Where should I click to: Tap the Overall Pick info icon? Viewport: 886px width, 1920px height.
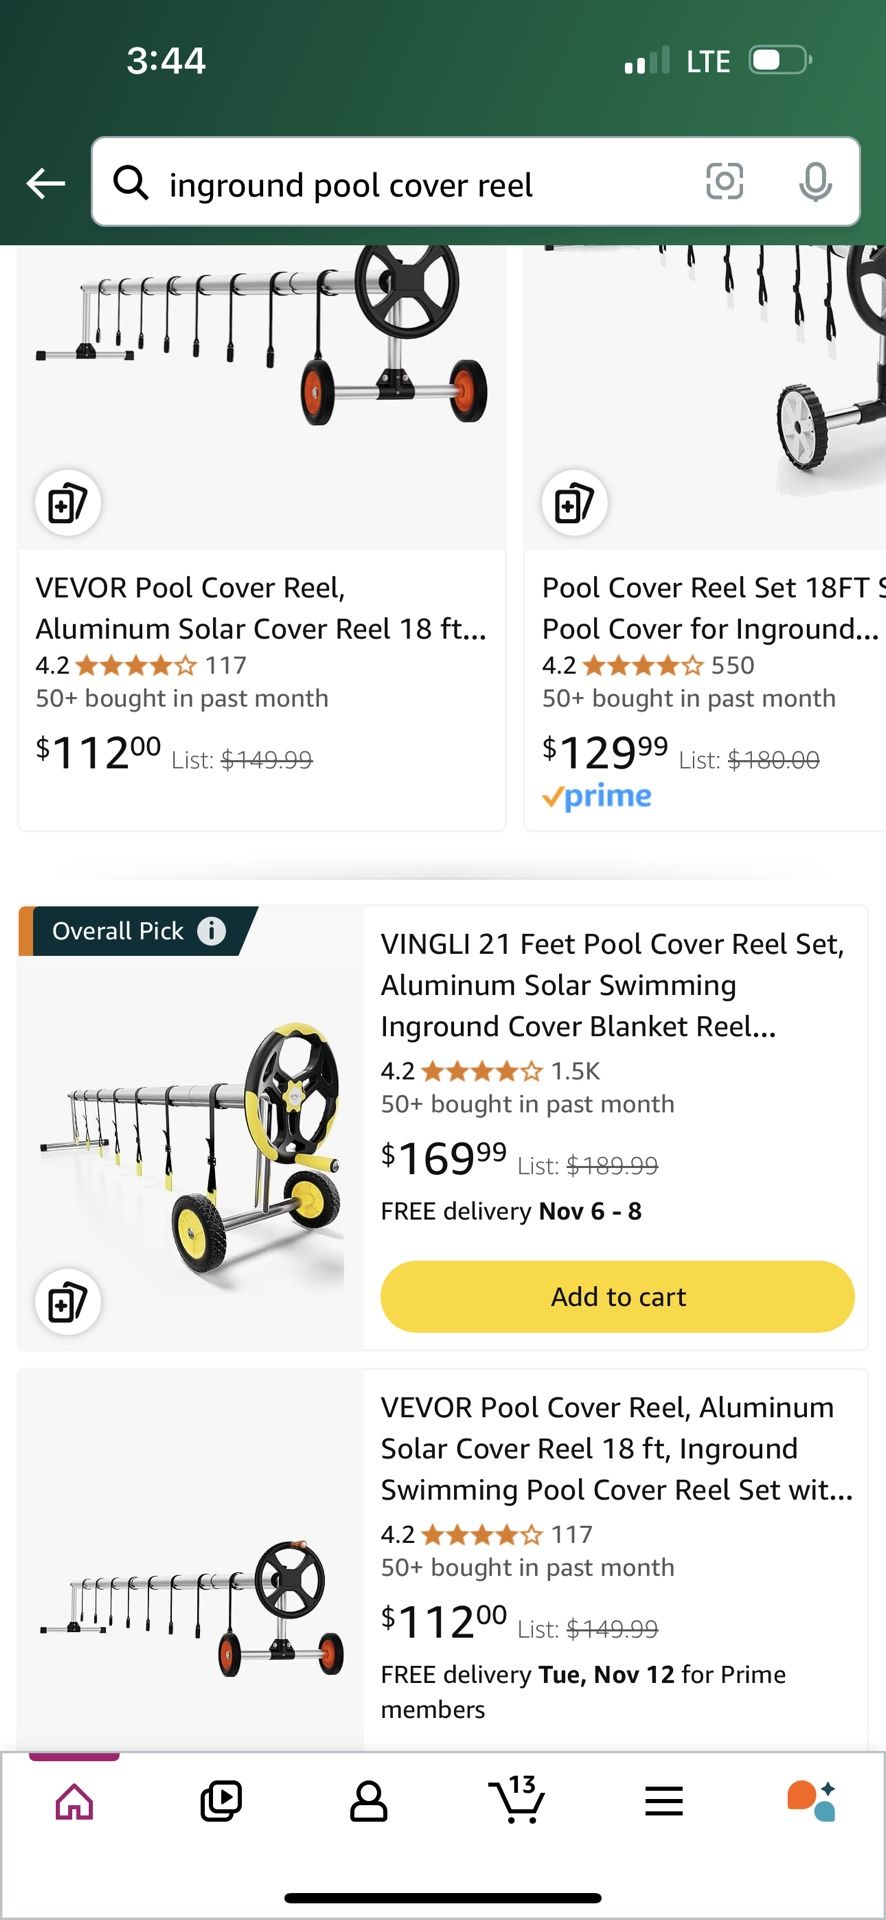click(x=211, y=931)
